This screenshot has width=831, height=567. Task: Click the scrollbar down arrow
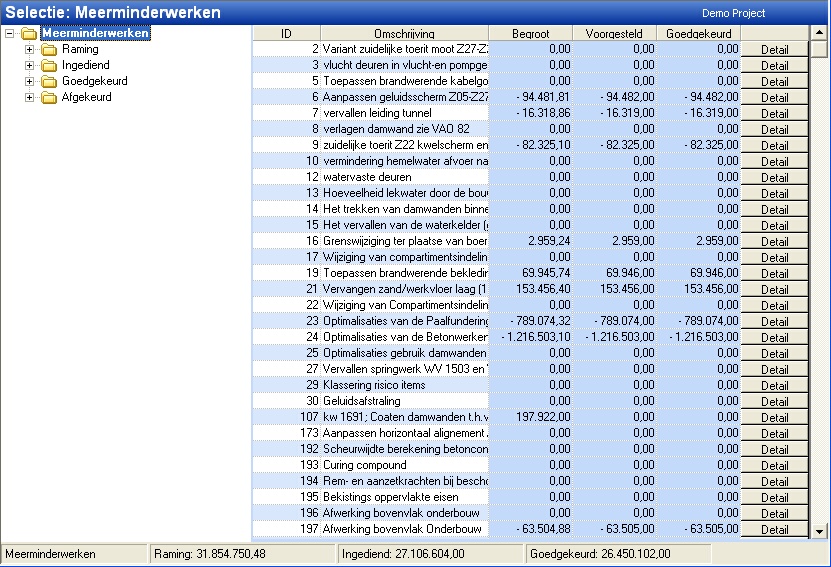[819, 531]
